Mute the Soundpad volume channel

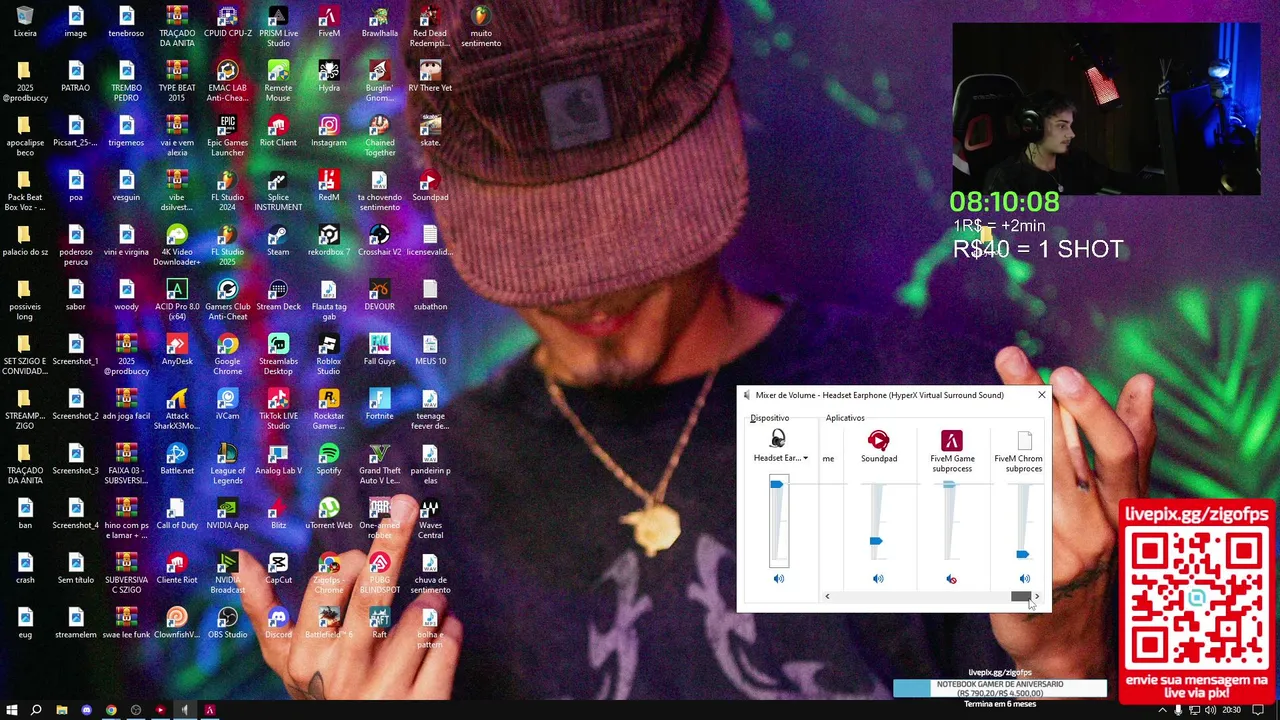click(x=878, y=579)
